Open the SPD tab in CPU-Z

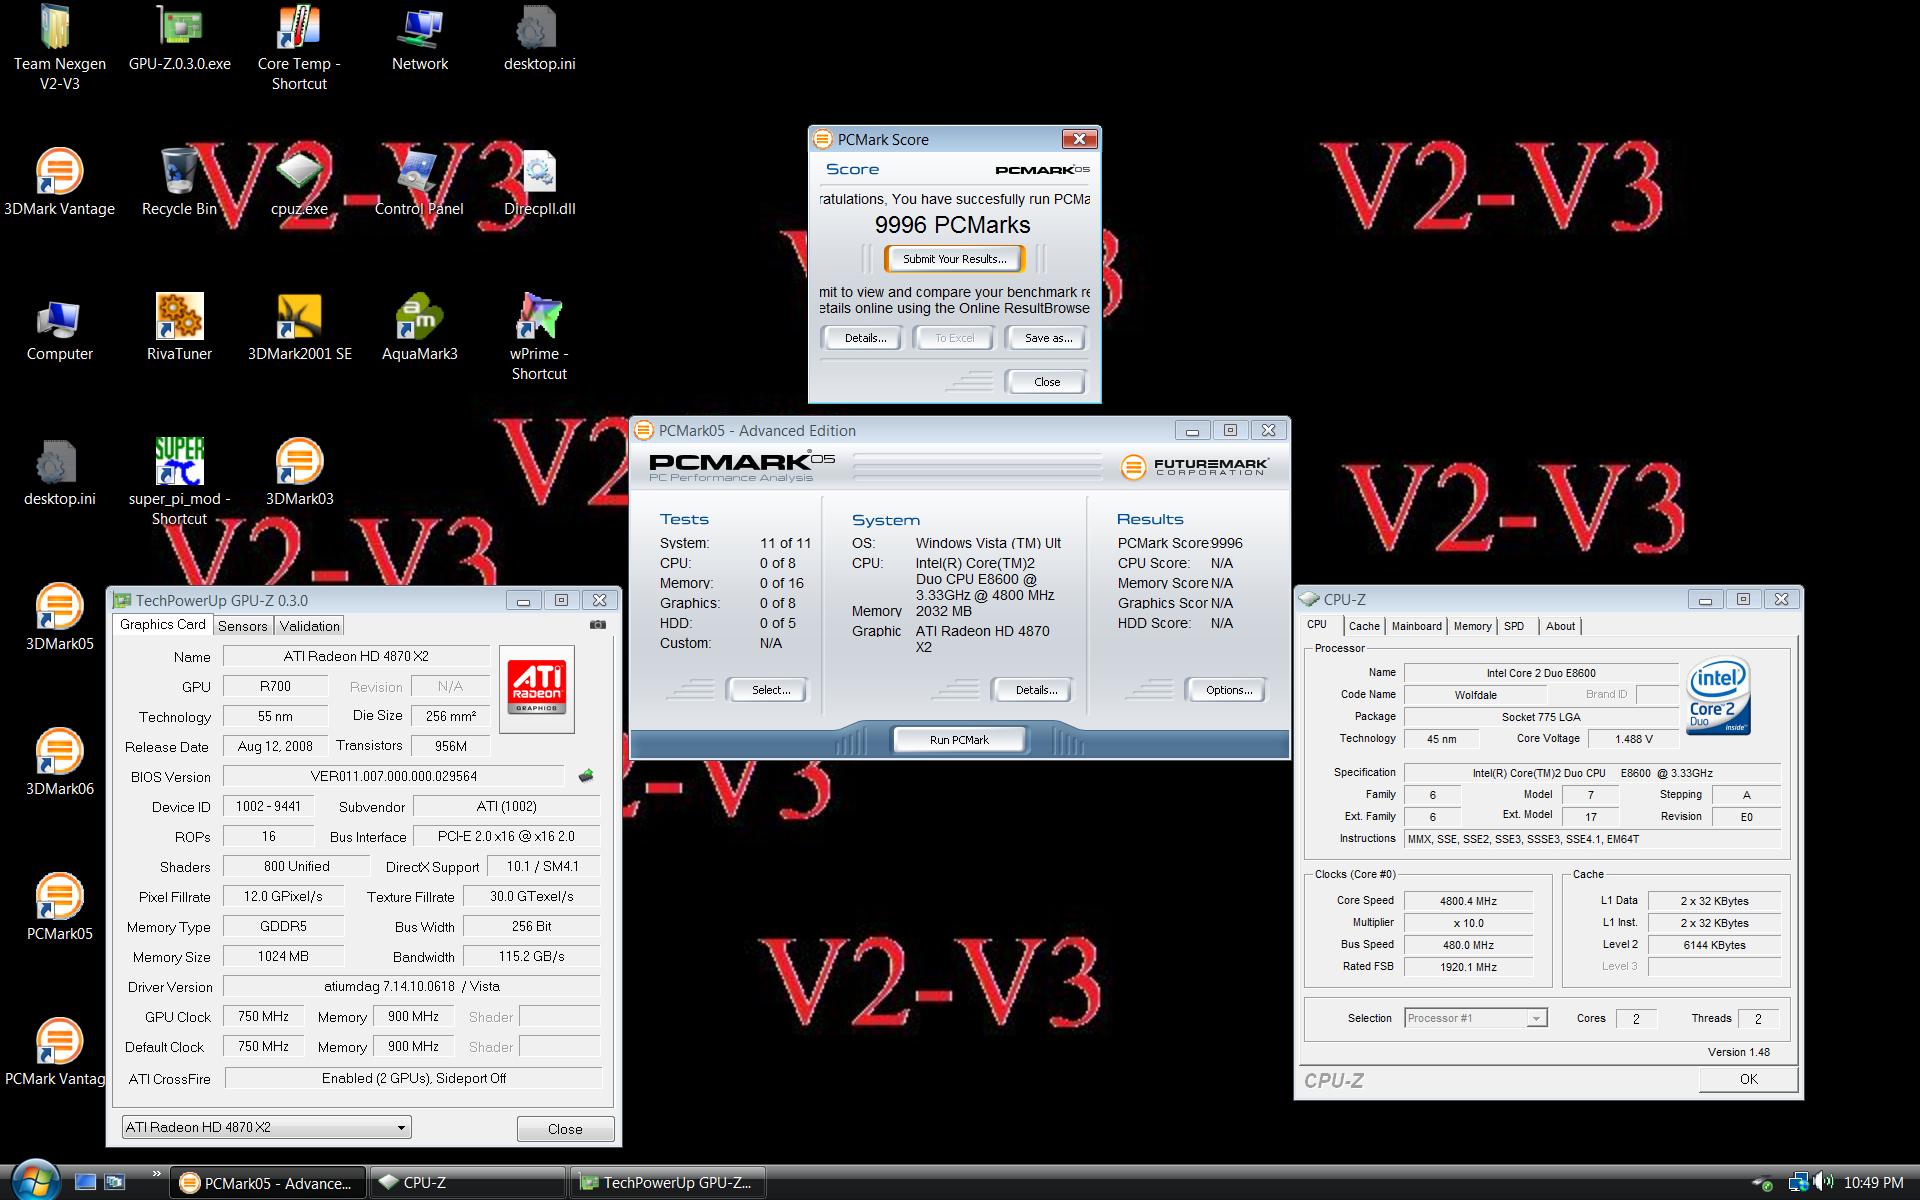[x=1514, y=626]
